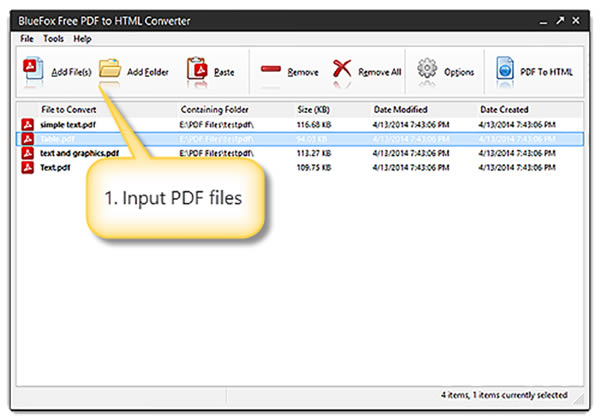
Task: Open the Tools menu
Action: click(x=53, y=39)
